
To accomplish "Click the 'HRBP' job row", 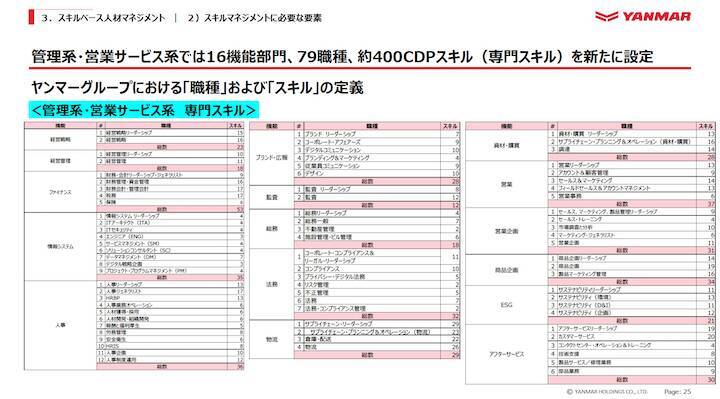I will tap(170, 298).
